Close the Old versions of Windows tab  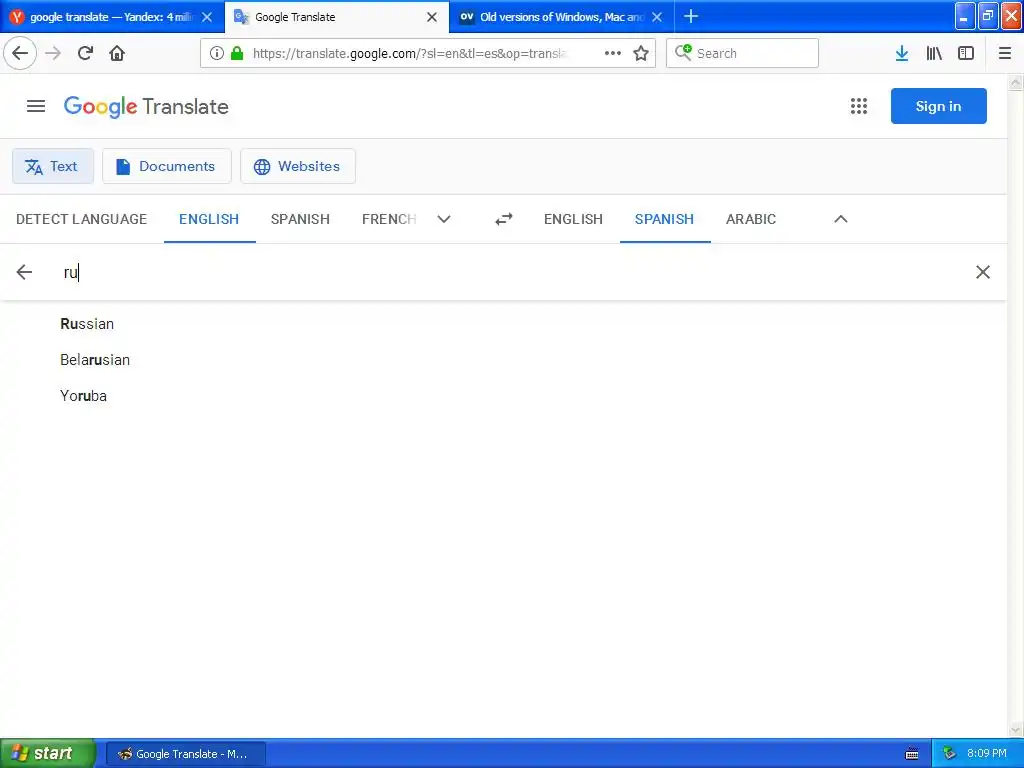pyautogui.click(x=657, y=17)
